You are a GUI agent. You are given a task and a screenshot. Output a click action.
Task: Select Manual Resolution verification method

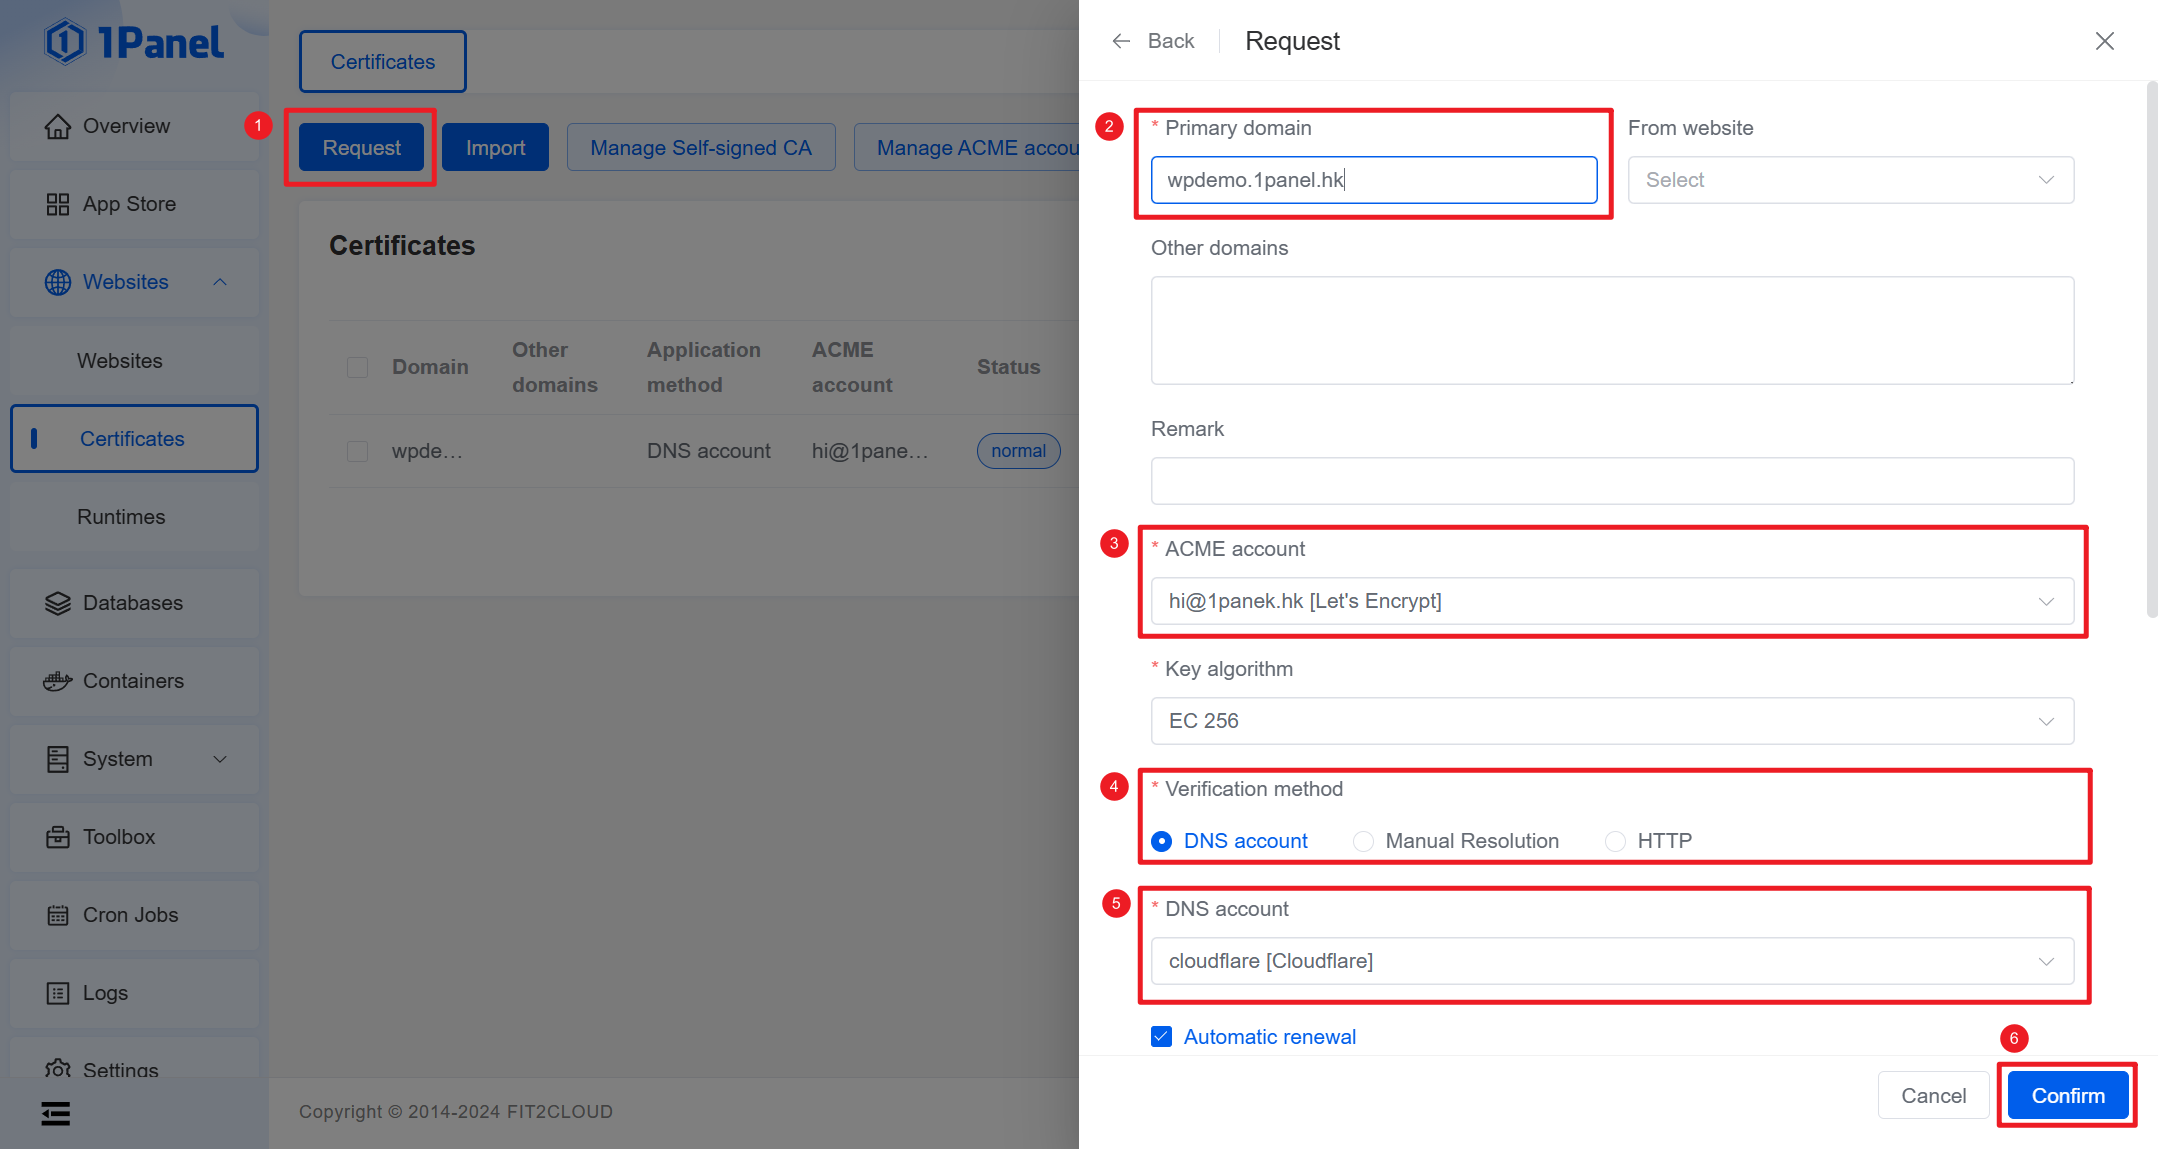tap(1363, 841)
